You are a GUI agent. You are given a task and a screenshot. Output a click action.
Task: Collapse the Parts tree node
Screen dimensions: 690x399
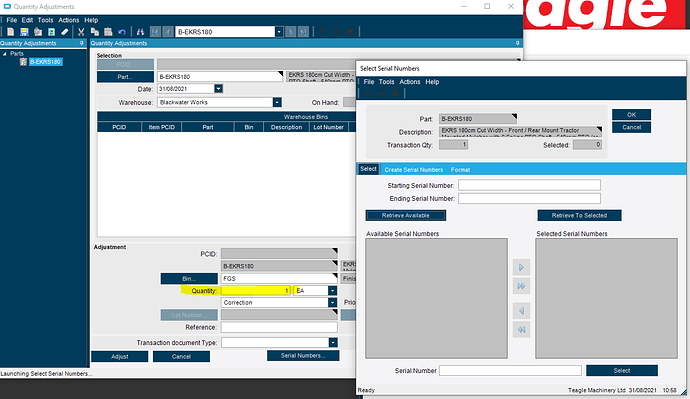(x=4, y=54)
